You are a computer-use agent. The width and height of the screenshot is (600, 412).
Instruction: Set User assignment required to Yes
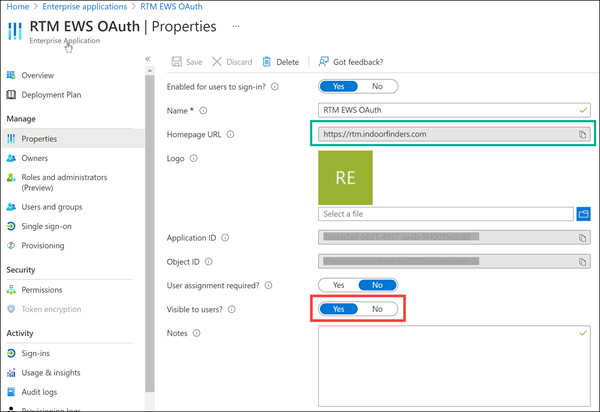click(x=339, y=285)
